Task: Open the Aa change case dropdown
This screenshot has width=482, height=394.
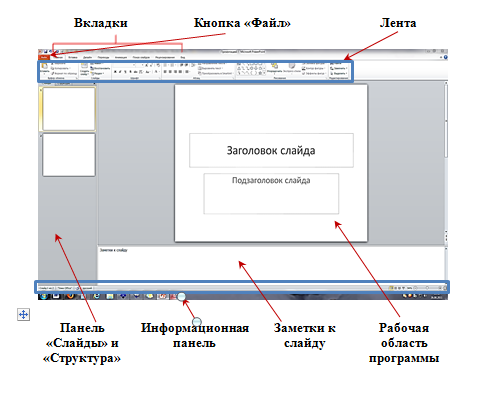Action: (x=147, y=72)
